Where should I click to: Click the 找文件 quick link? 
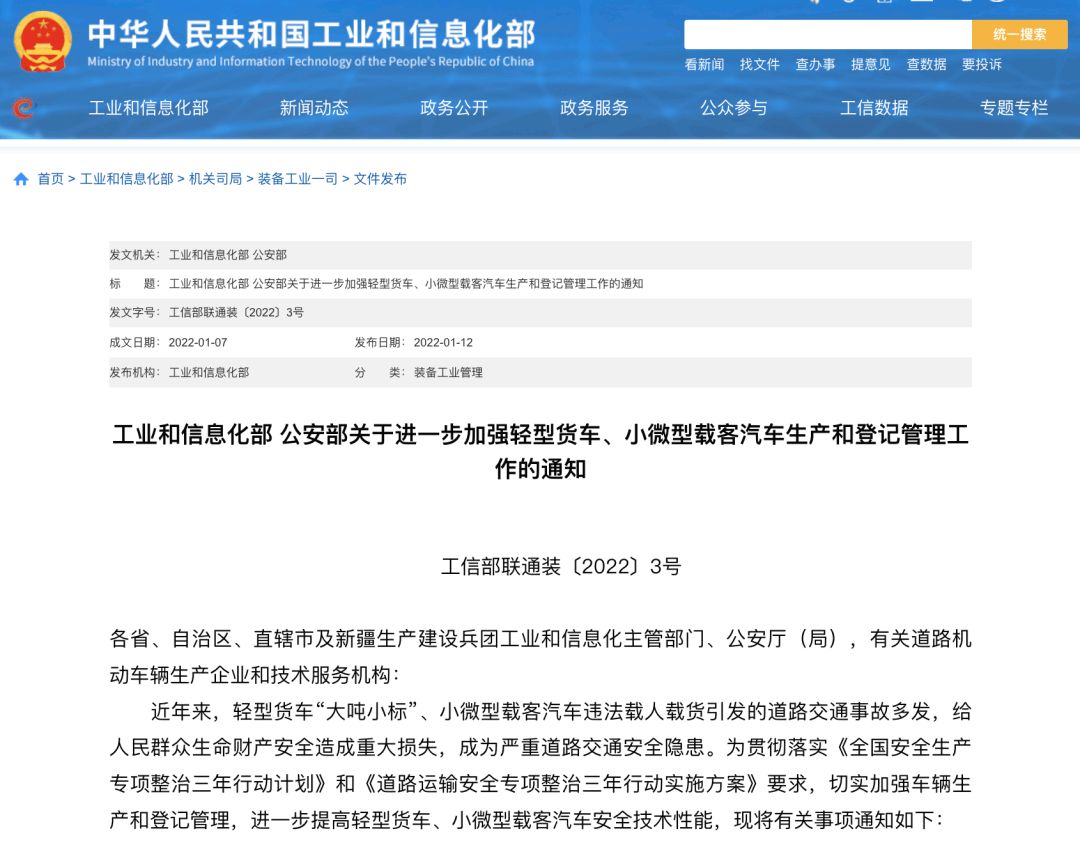760,64
